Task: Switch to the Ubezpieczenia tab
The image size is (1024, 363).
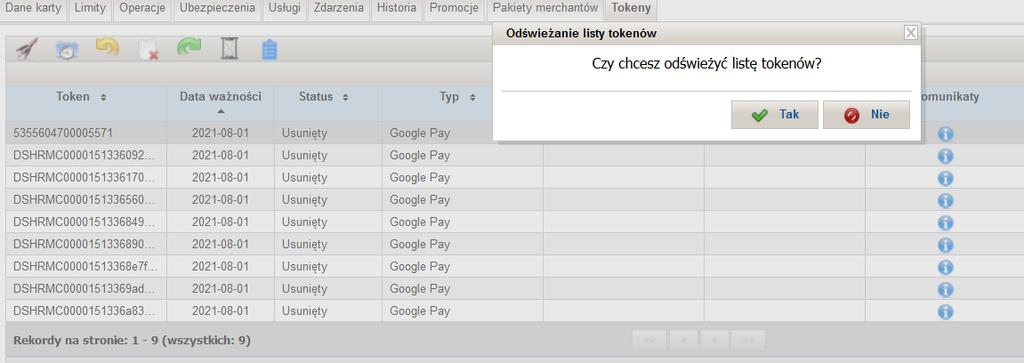Action: (217, 8)
